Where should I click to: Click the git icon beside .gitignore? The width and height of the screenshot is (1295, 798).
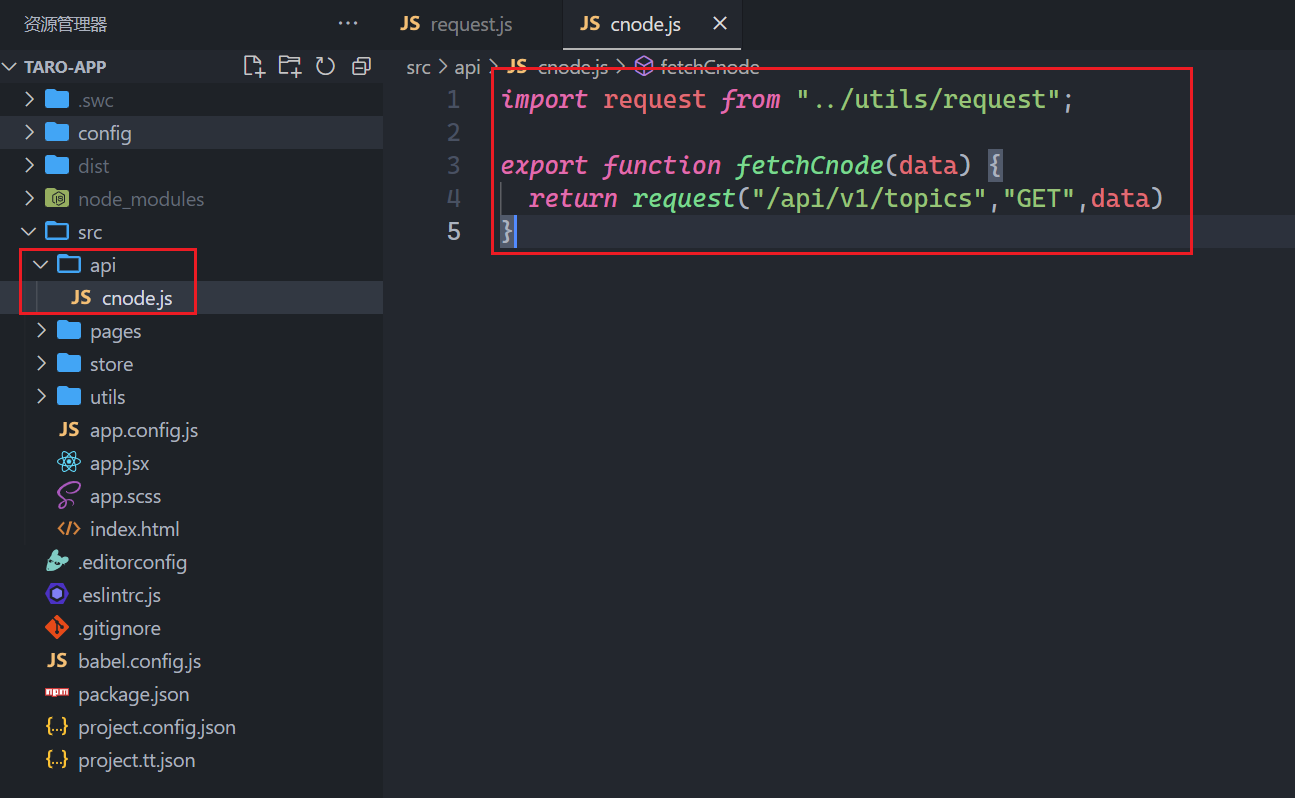57,628
